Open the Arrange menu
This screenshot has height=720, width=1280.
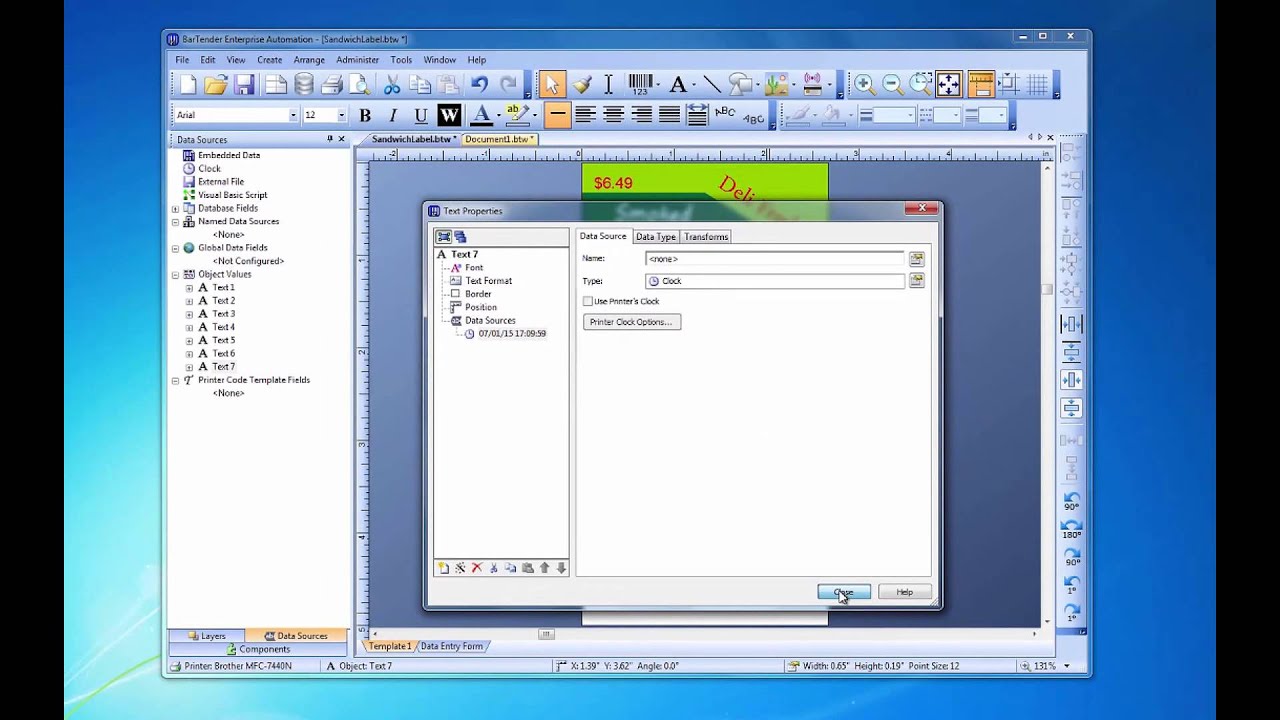[309, 60]
